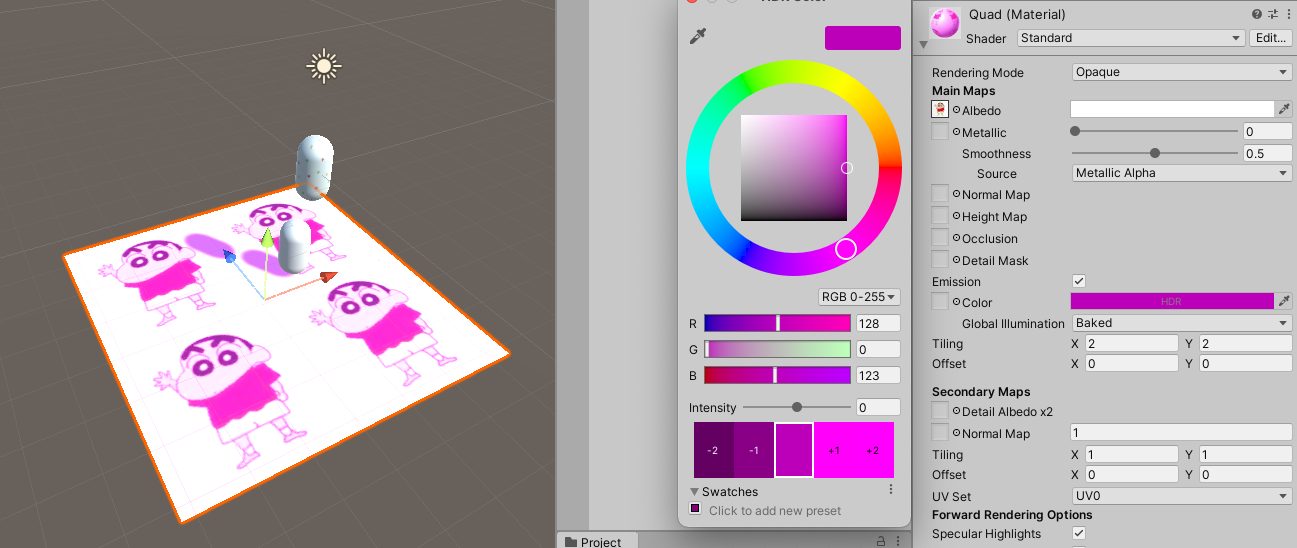Image resolution: width=1297 pixels, height=548 pixels.
Task: Open the Source Metallic Alpha dropdown
Action: coord(1182,173)
